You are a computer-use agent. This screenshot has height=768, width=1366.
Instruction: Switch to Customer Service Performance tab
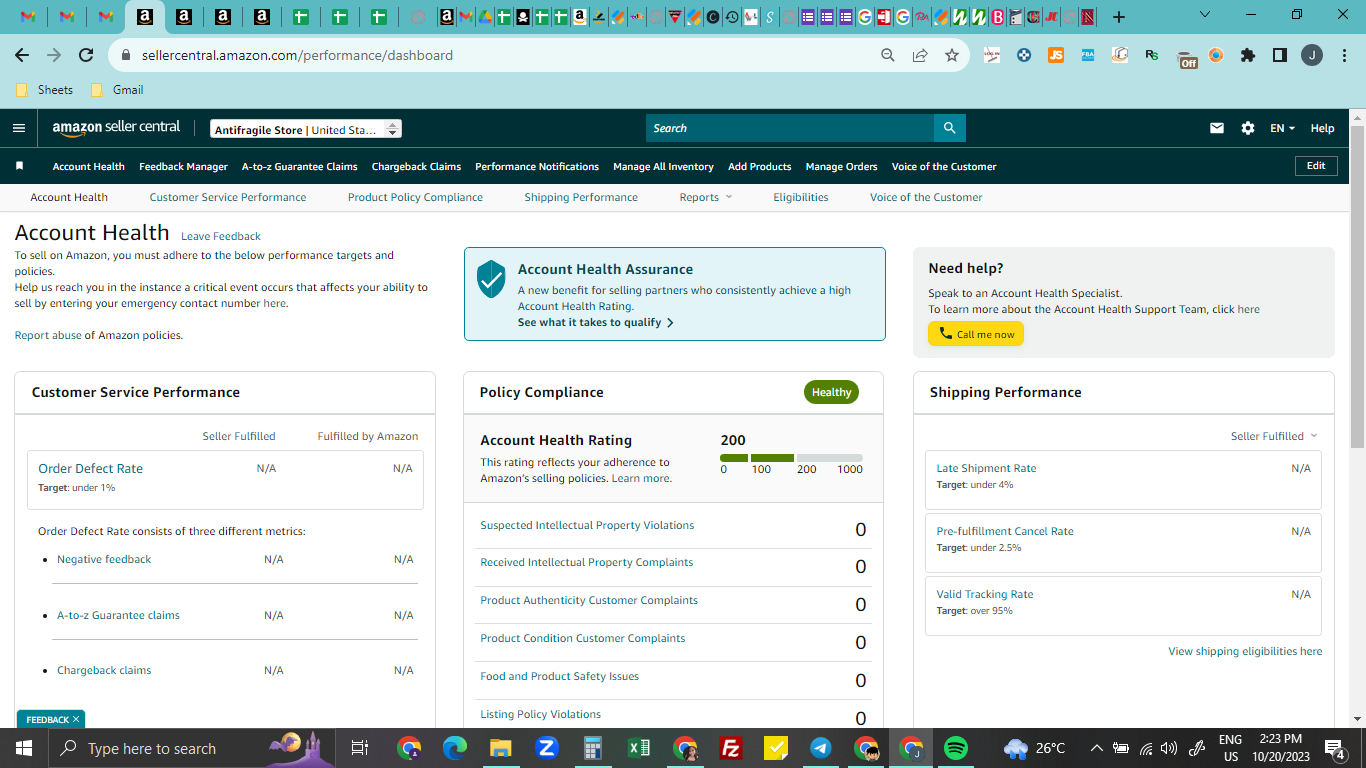(x=228, y=197)
